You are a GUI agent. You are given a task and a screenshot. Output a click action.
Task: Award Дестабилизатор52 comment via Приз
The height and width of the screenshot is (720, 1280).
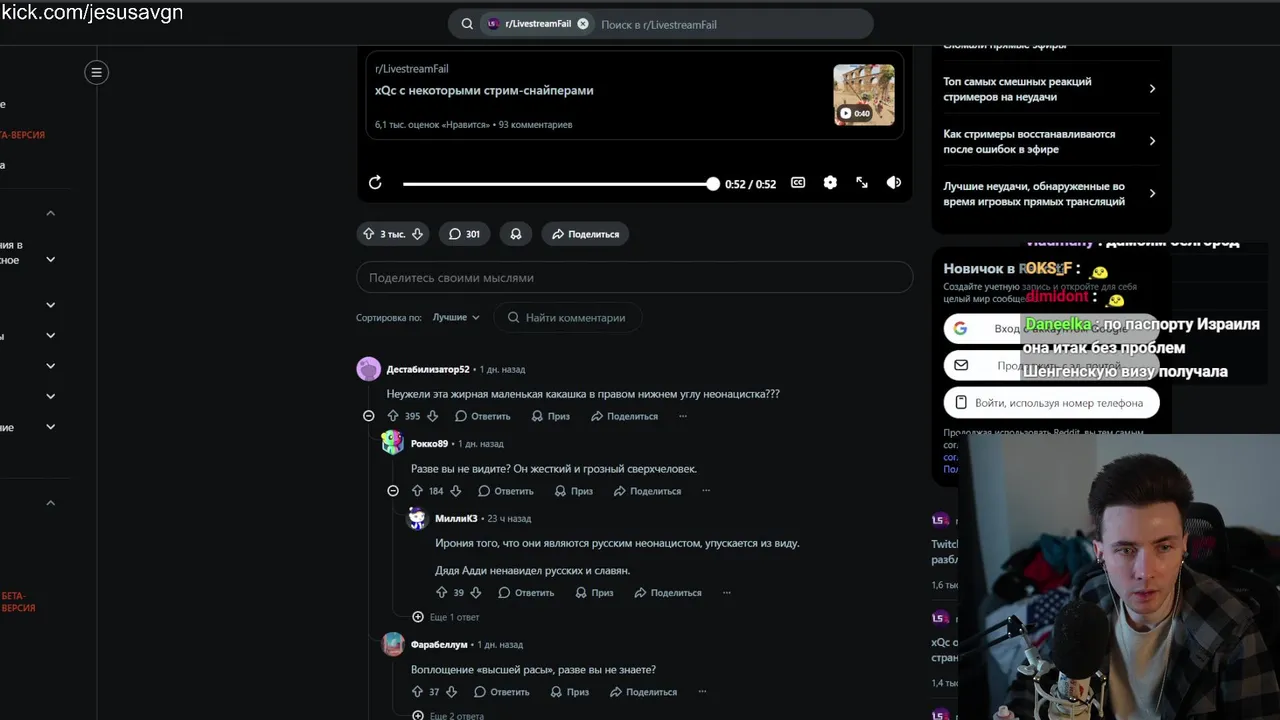click(551, 416)
